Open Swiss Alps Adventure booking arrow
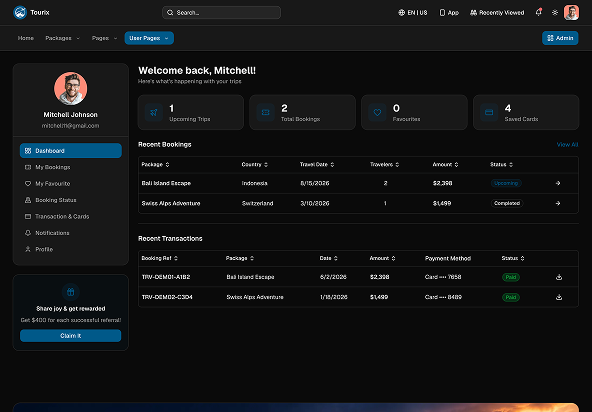 [558, 203]
